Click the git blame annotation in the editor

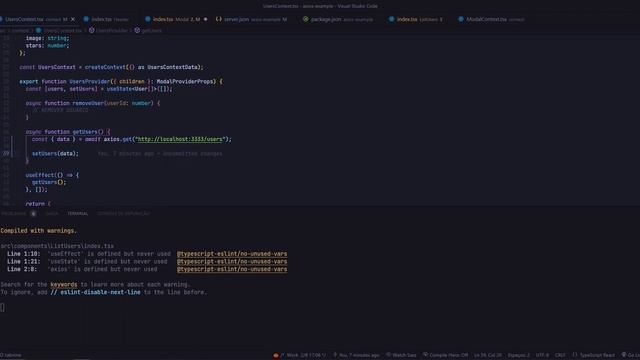coord(160,154)
